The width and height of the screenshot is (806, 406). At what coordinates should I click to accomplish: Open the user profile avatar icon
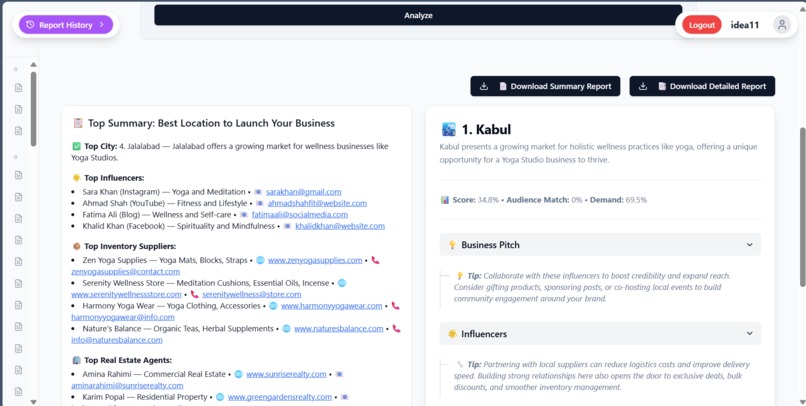(782, 25)
